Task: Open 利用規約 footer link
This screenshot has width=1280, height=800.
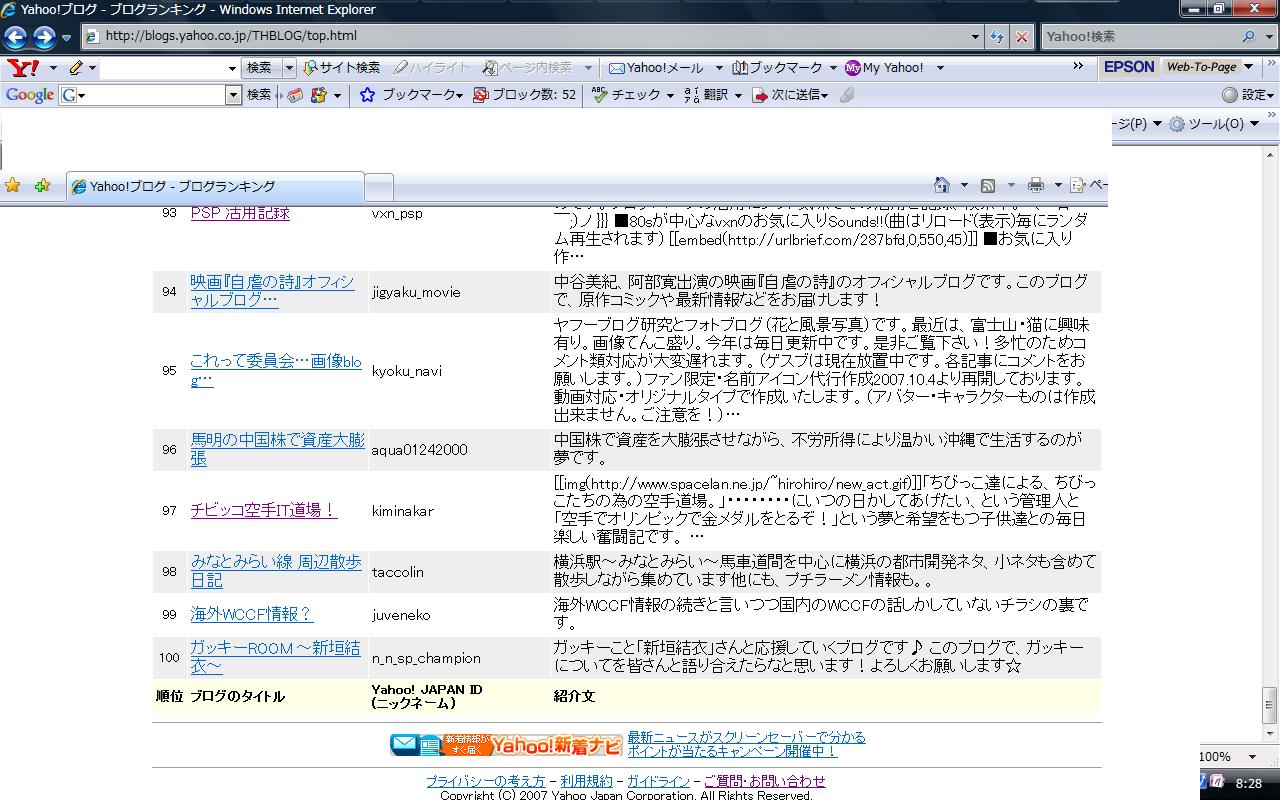Action: (586, 781)
